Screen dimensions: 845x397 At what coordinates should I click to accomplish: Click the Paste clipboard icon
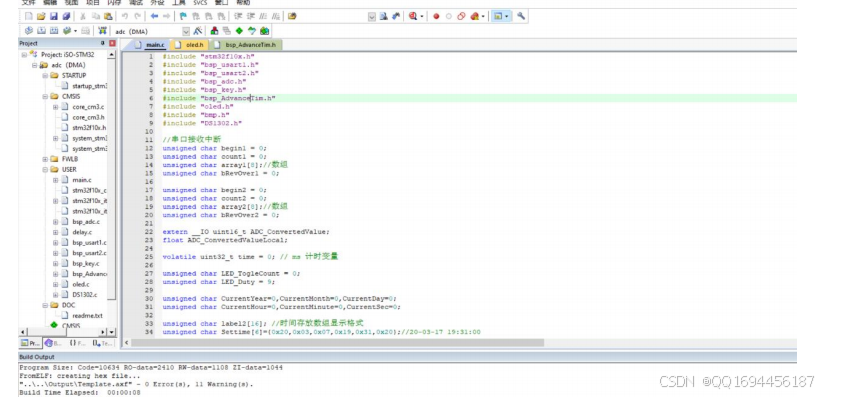[108, 16]
